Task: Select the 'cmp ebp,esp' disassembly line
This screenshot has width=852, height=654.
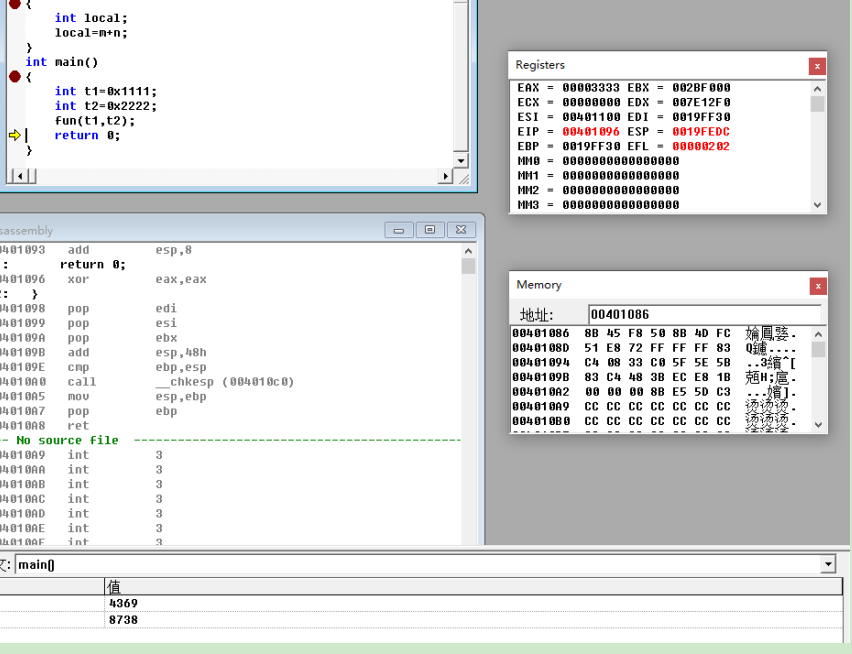Action: tap(103, 368)
